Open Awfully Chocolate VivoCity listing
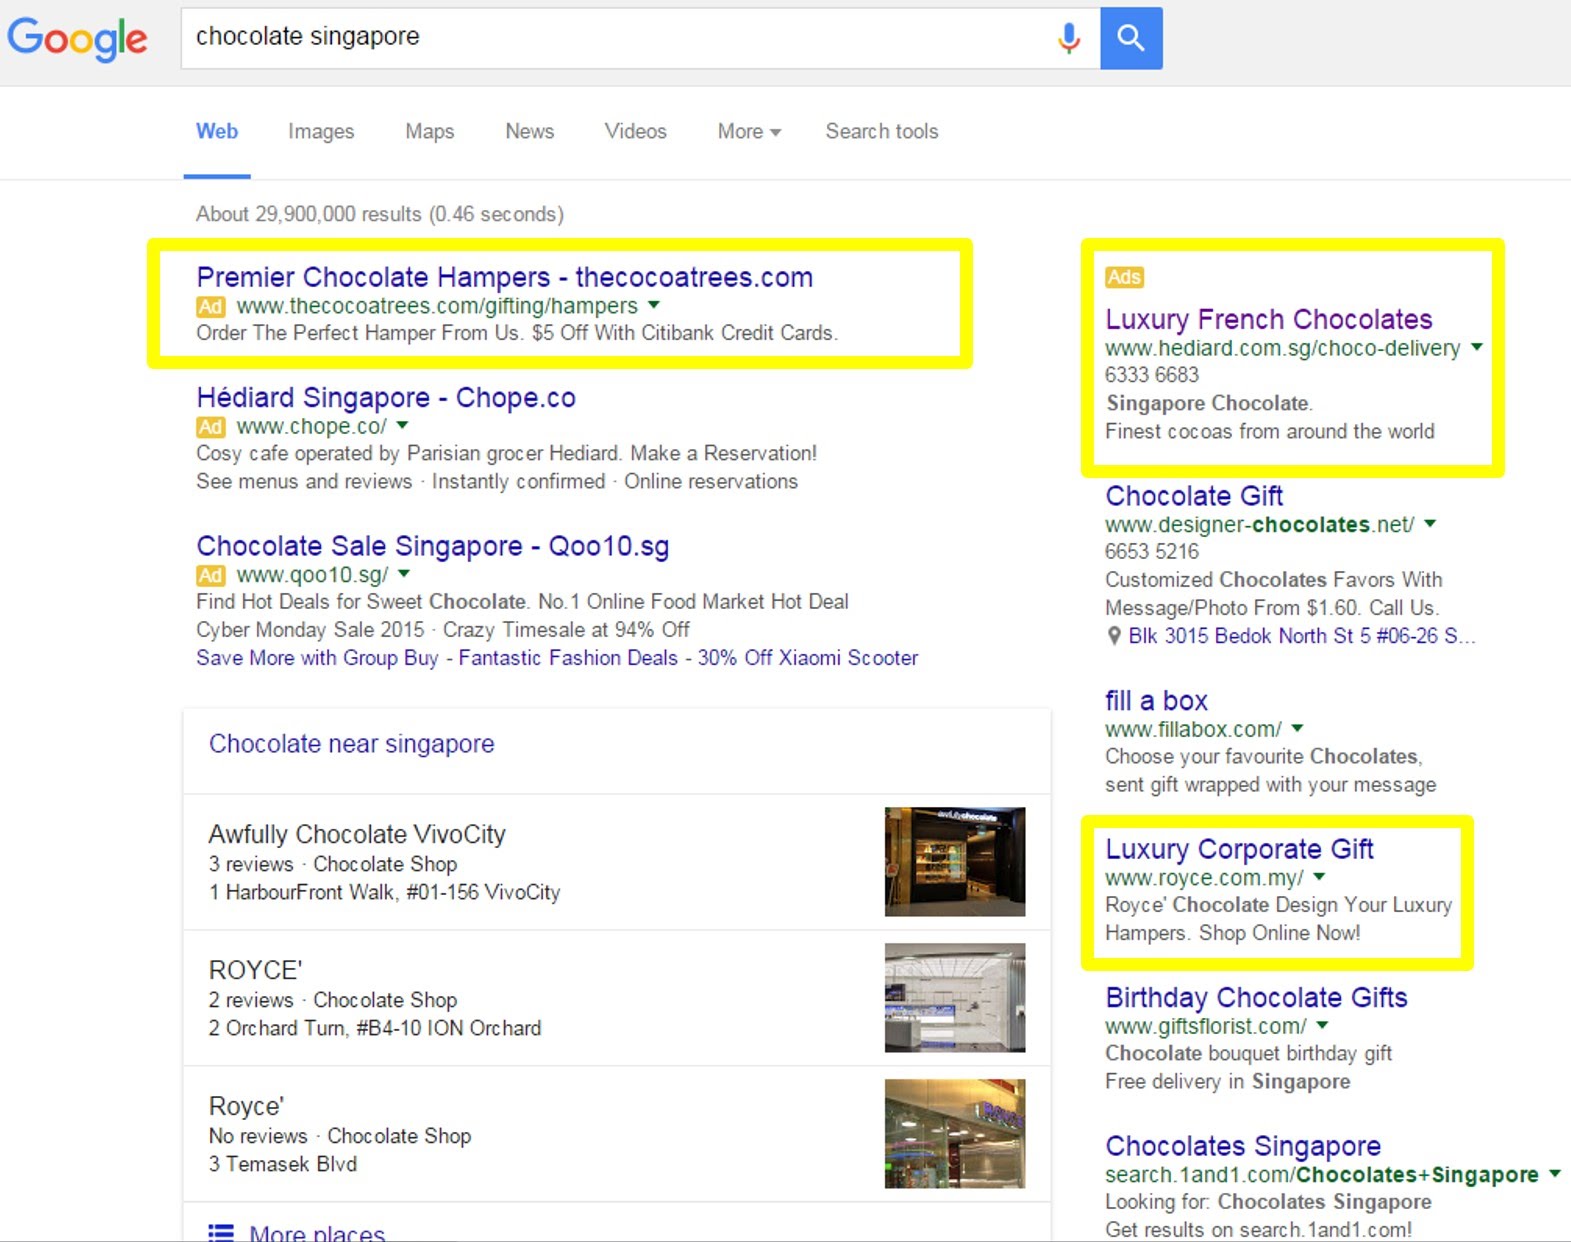1571x1242 pixels. click(357, 834)
